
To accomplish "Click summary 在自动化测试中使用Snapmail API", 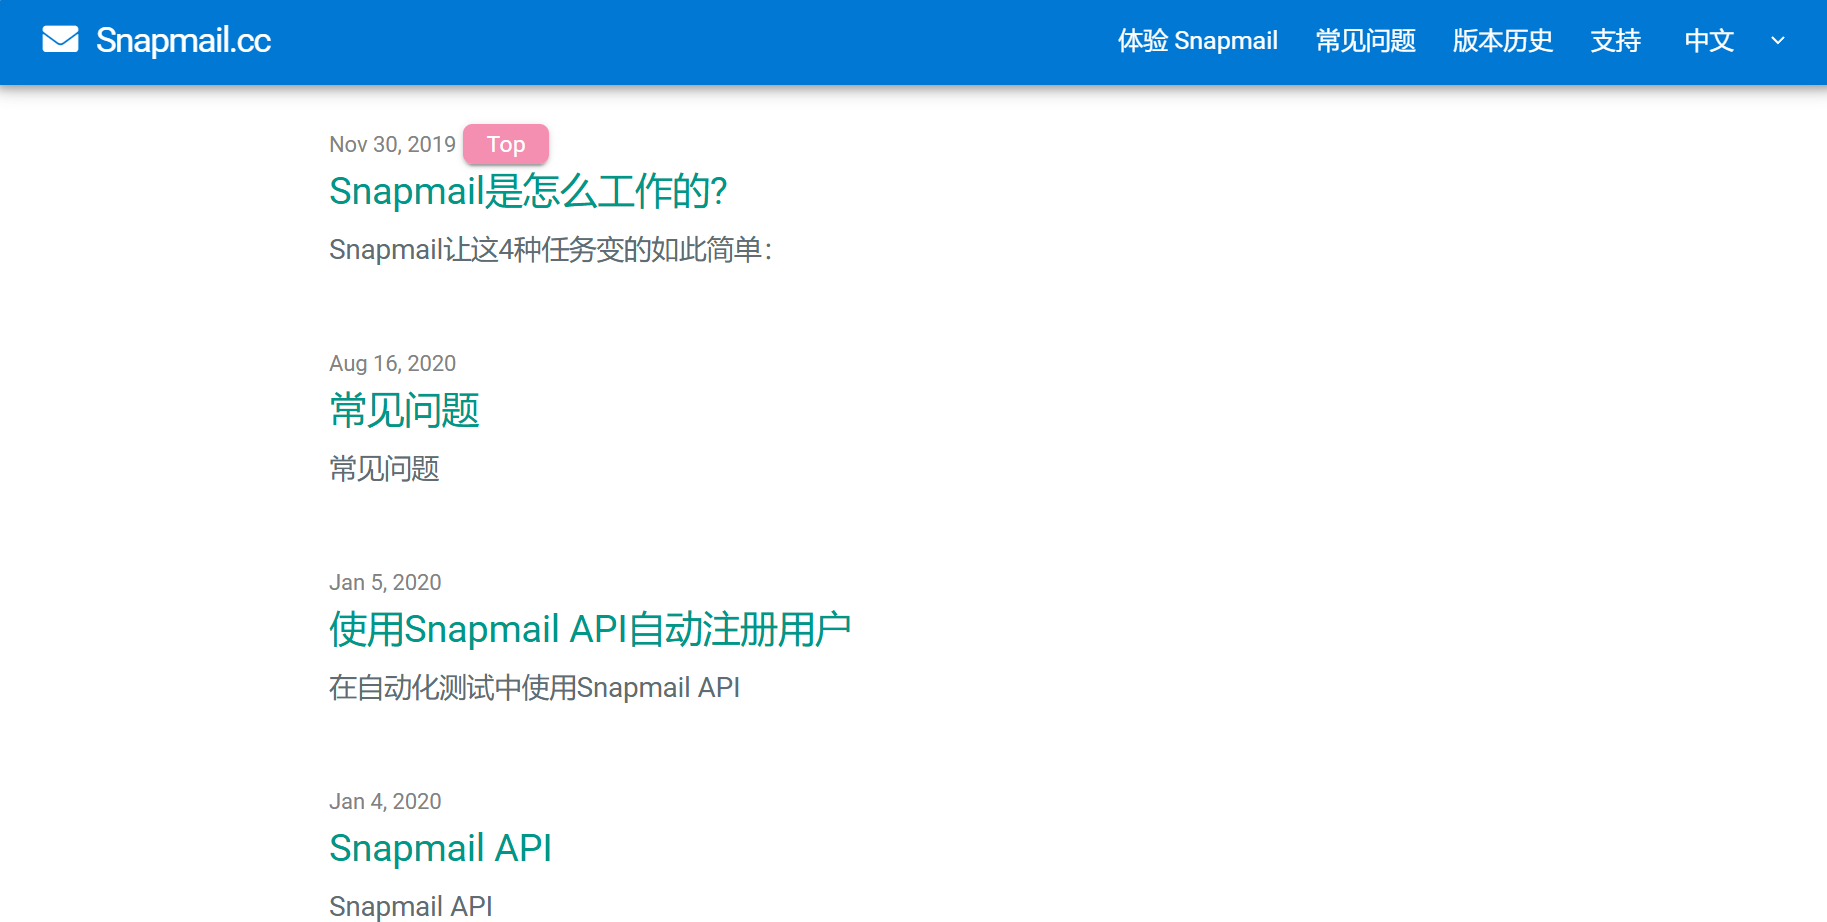I will tap(534, 687).
